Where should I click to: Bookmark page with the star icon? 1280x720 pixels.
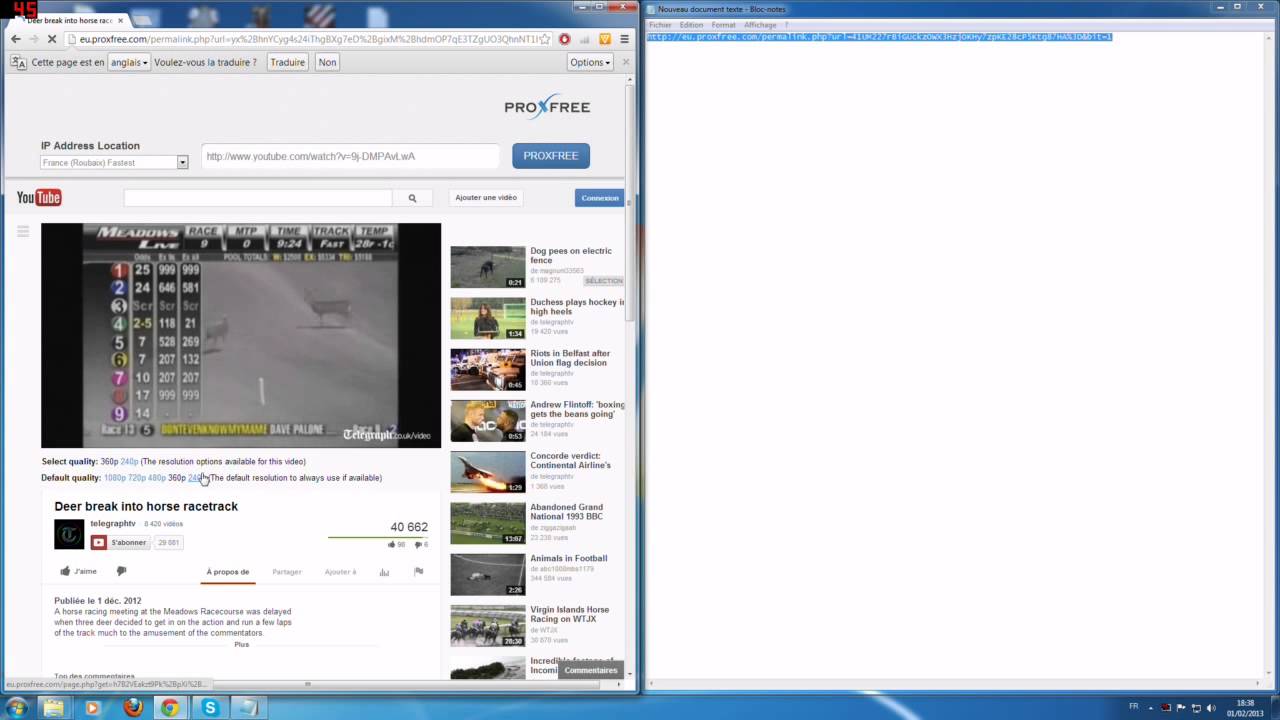click(544, 39)
